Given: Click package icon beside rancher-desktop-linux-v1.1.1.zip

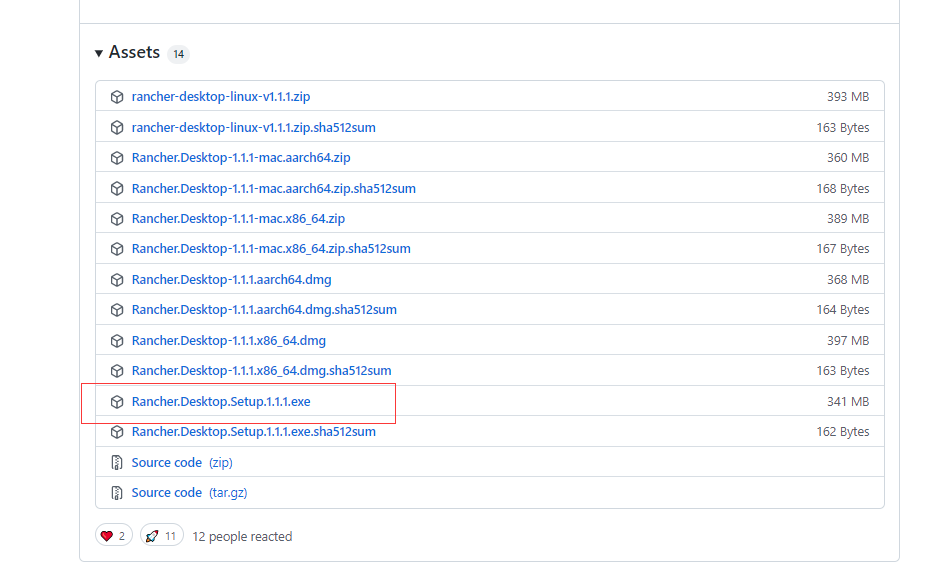Looking at the screenshot, I should point(117,97).
